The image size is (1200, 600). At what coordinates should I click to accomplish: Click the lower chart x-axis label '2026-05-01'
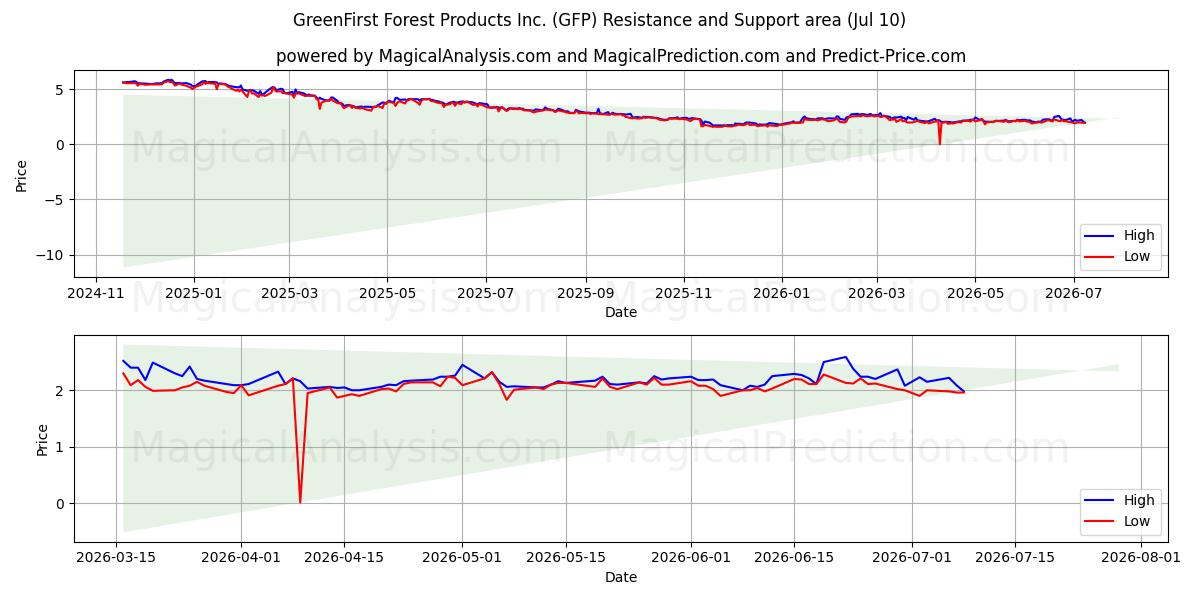point(462,559)
